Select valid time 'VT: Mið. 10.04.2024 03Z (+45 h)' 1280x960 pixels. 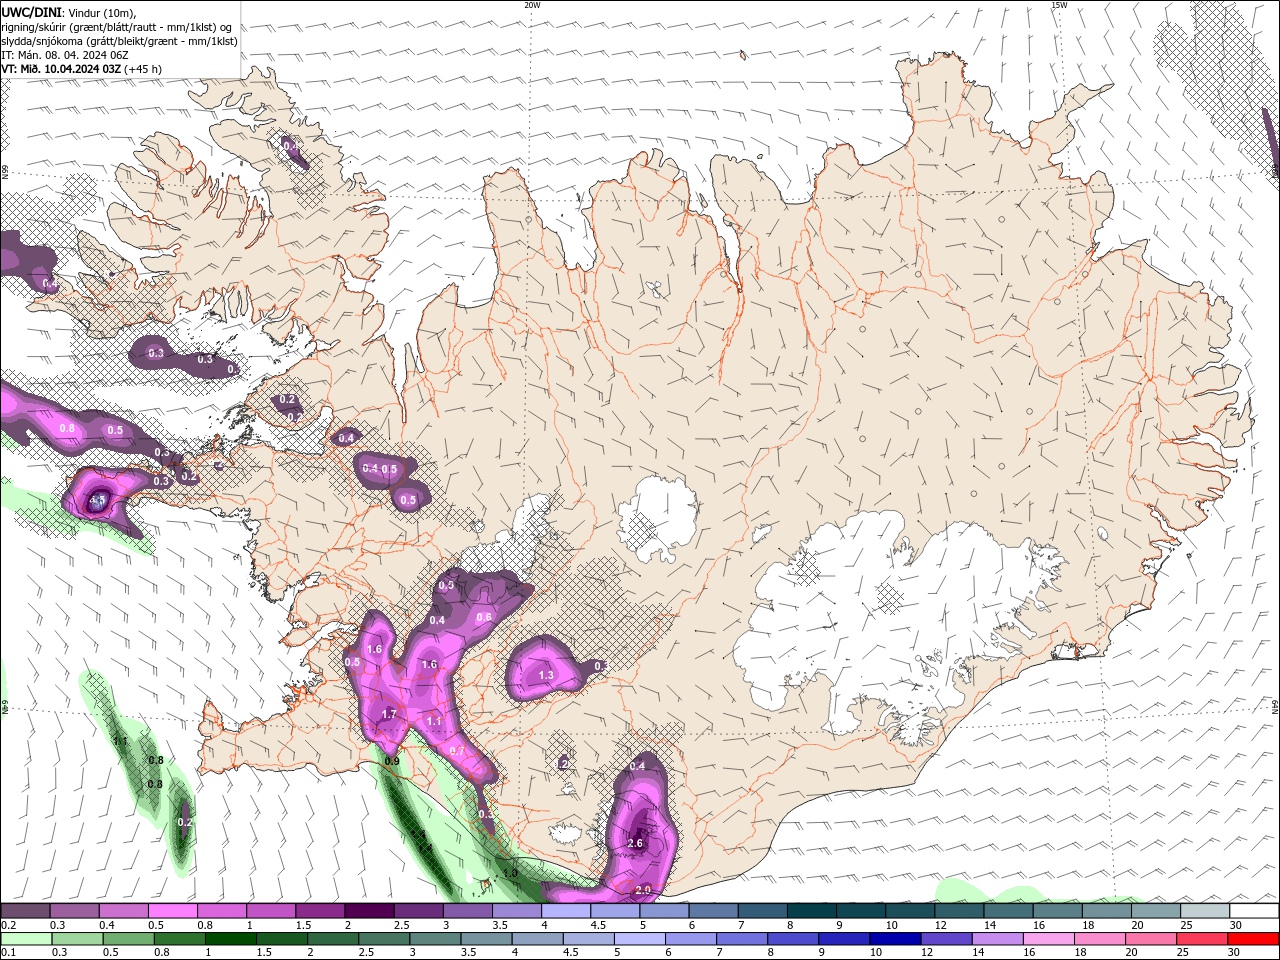[x=81, y=69]
